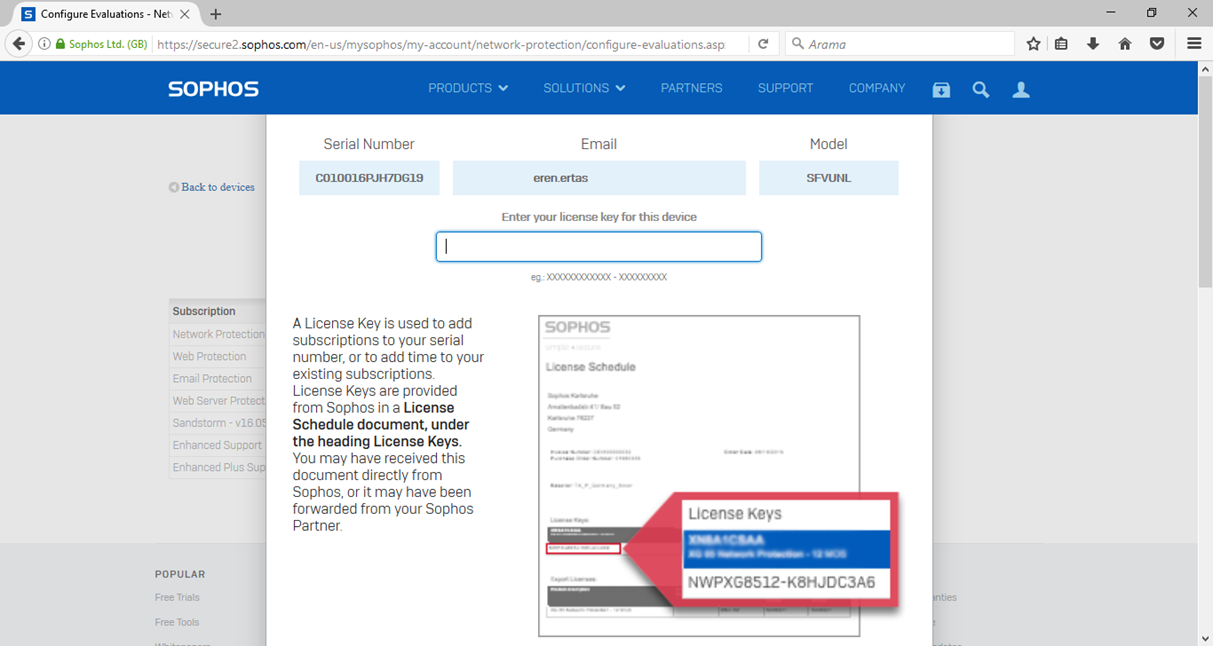Open the Free Trials footer link
1213x646 pixels.
177,597
